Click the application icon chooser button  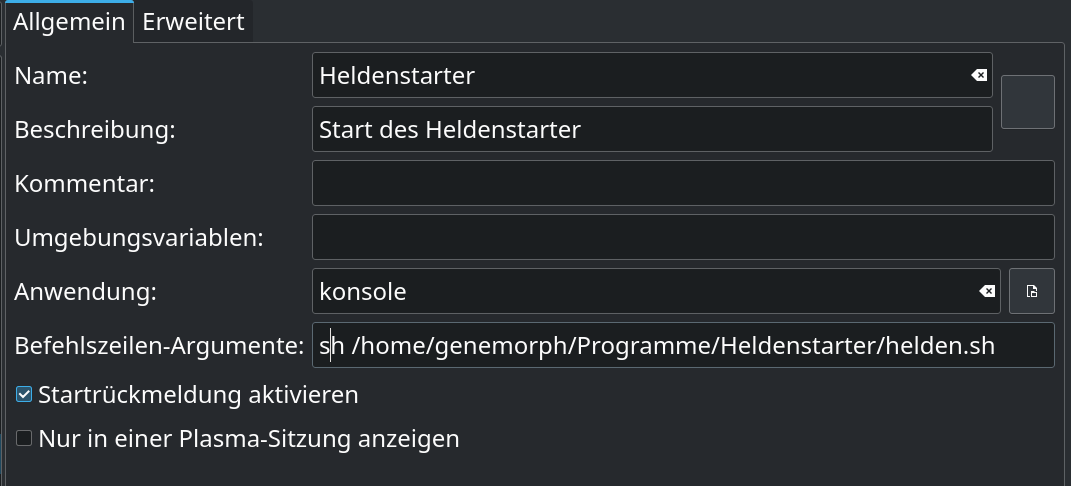pyautogui.click(x=1027, y=102)
